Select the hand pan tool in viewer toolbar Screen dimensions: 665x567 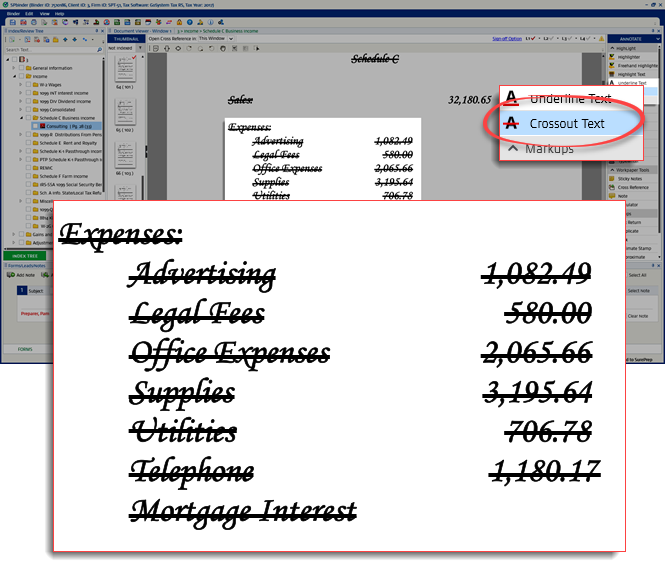tap(223, 48)
